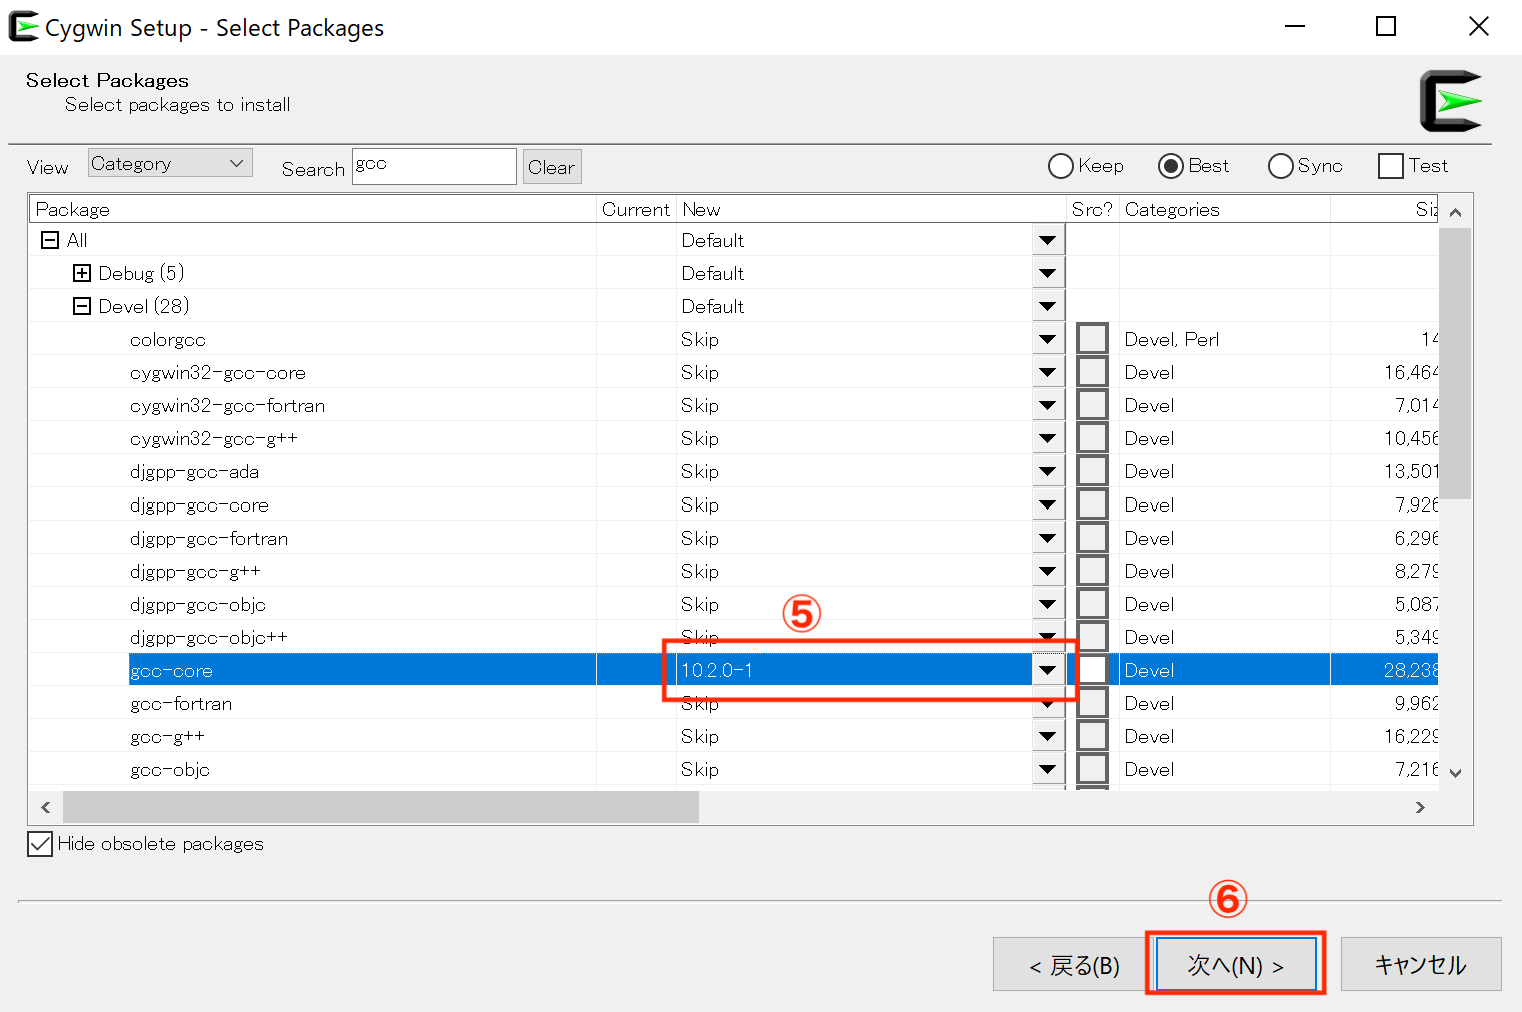The height and width of the screenshot is (1012, 1522).
Task: Click the Src? column header
Action: [x=1092, y=209]
